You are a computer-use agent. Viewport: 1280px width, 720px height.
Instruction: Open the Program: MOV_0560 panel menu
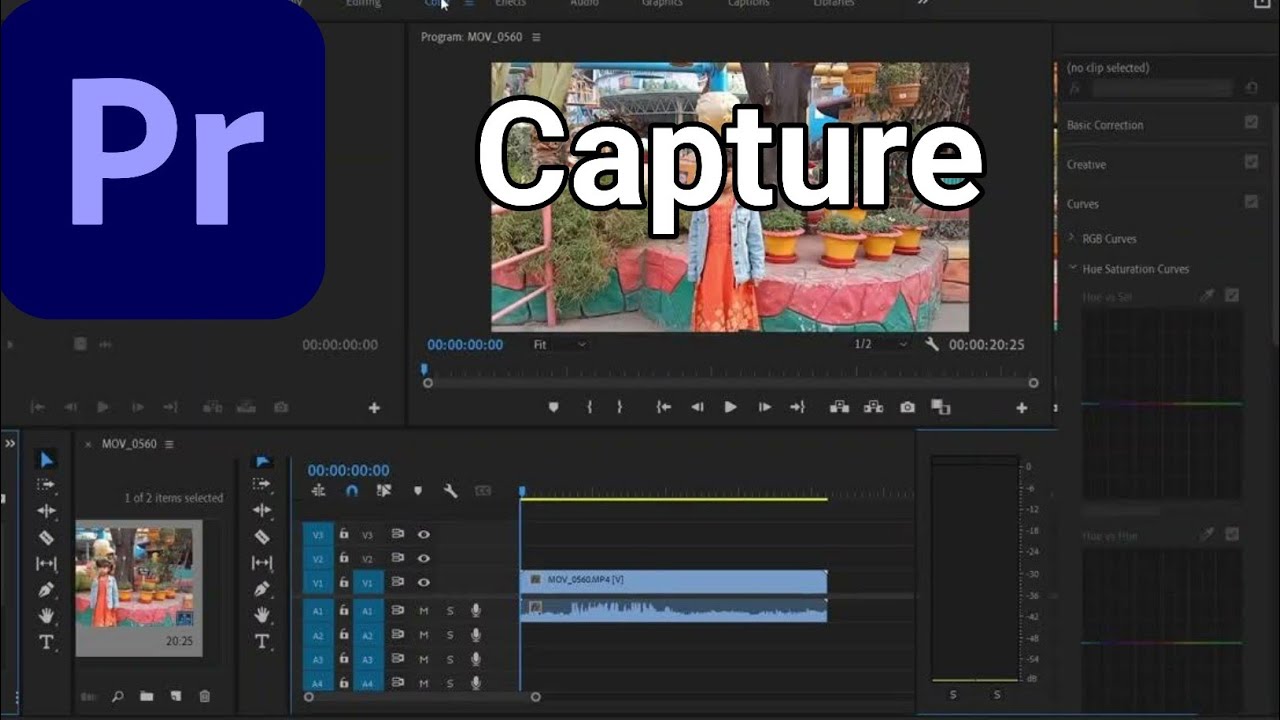[x=536, y=37]
